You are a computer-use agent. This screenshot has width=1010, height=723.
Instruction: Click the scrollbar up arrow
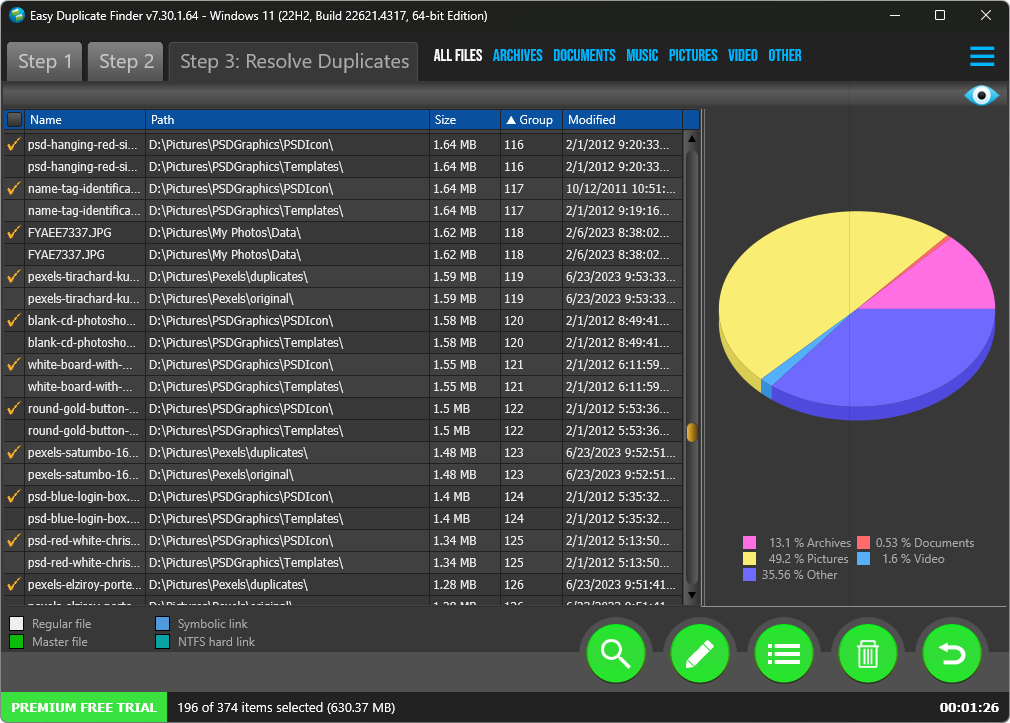[x=692, y=139]
